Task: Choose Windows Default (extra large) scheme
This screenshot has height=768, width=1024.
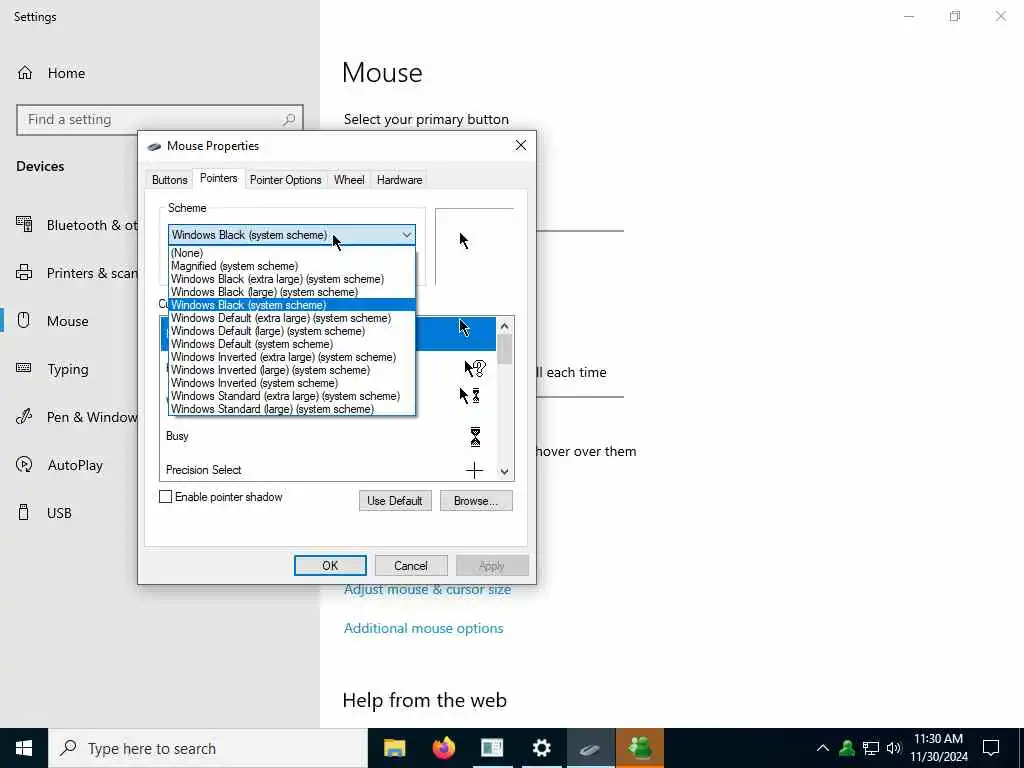Action: click(292, 318)
